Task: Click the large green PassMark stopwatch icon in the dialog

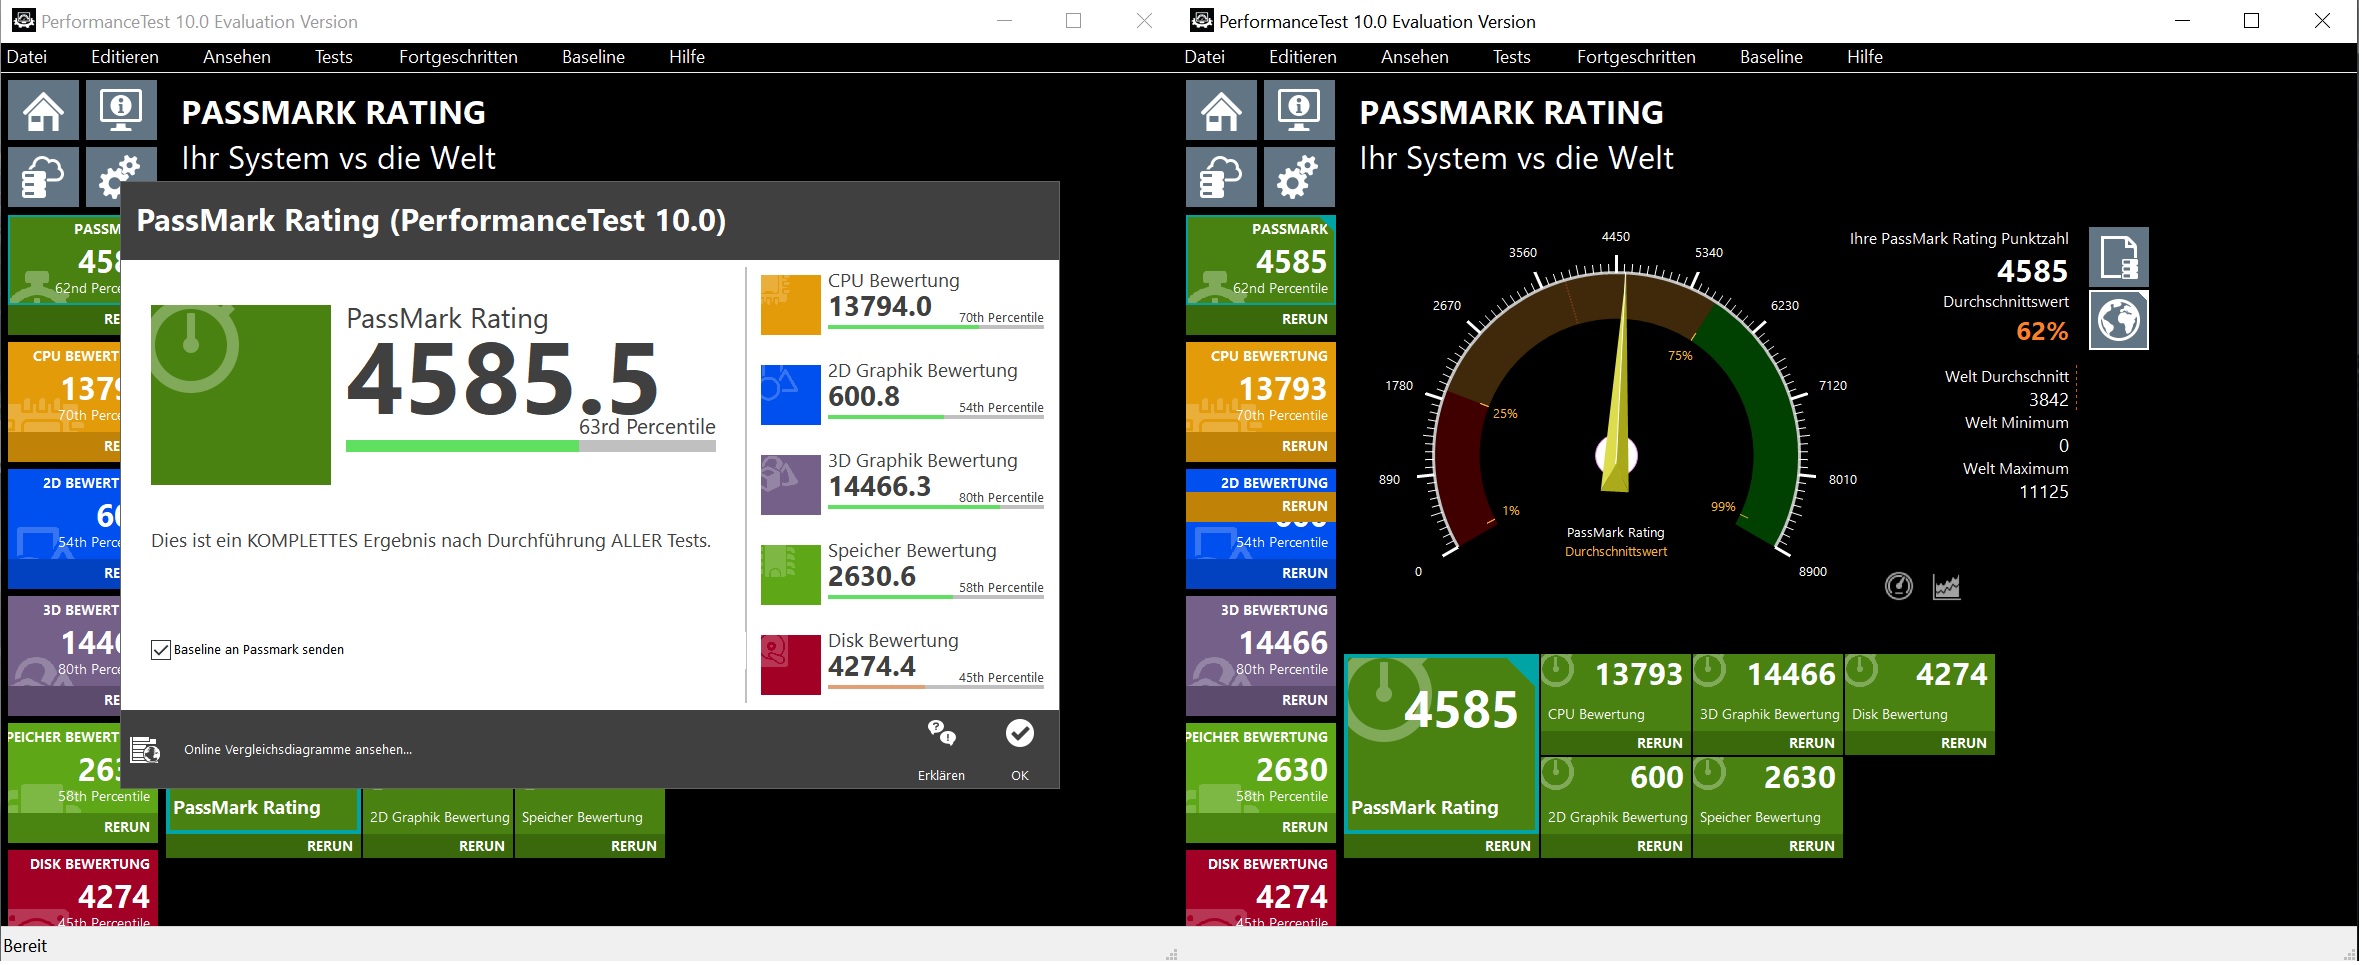Action: (240, 395)
